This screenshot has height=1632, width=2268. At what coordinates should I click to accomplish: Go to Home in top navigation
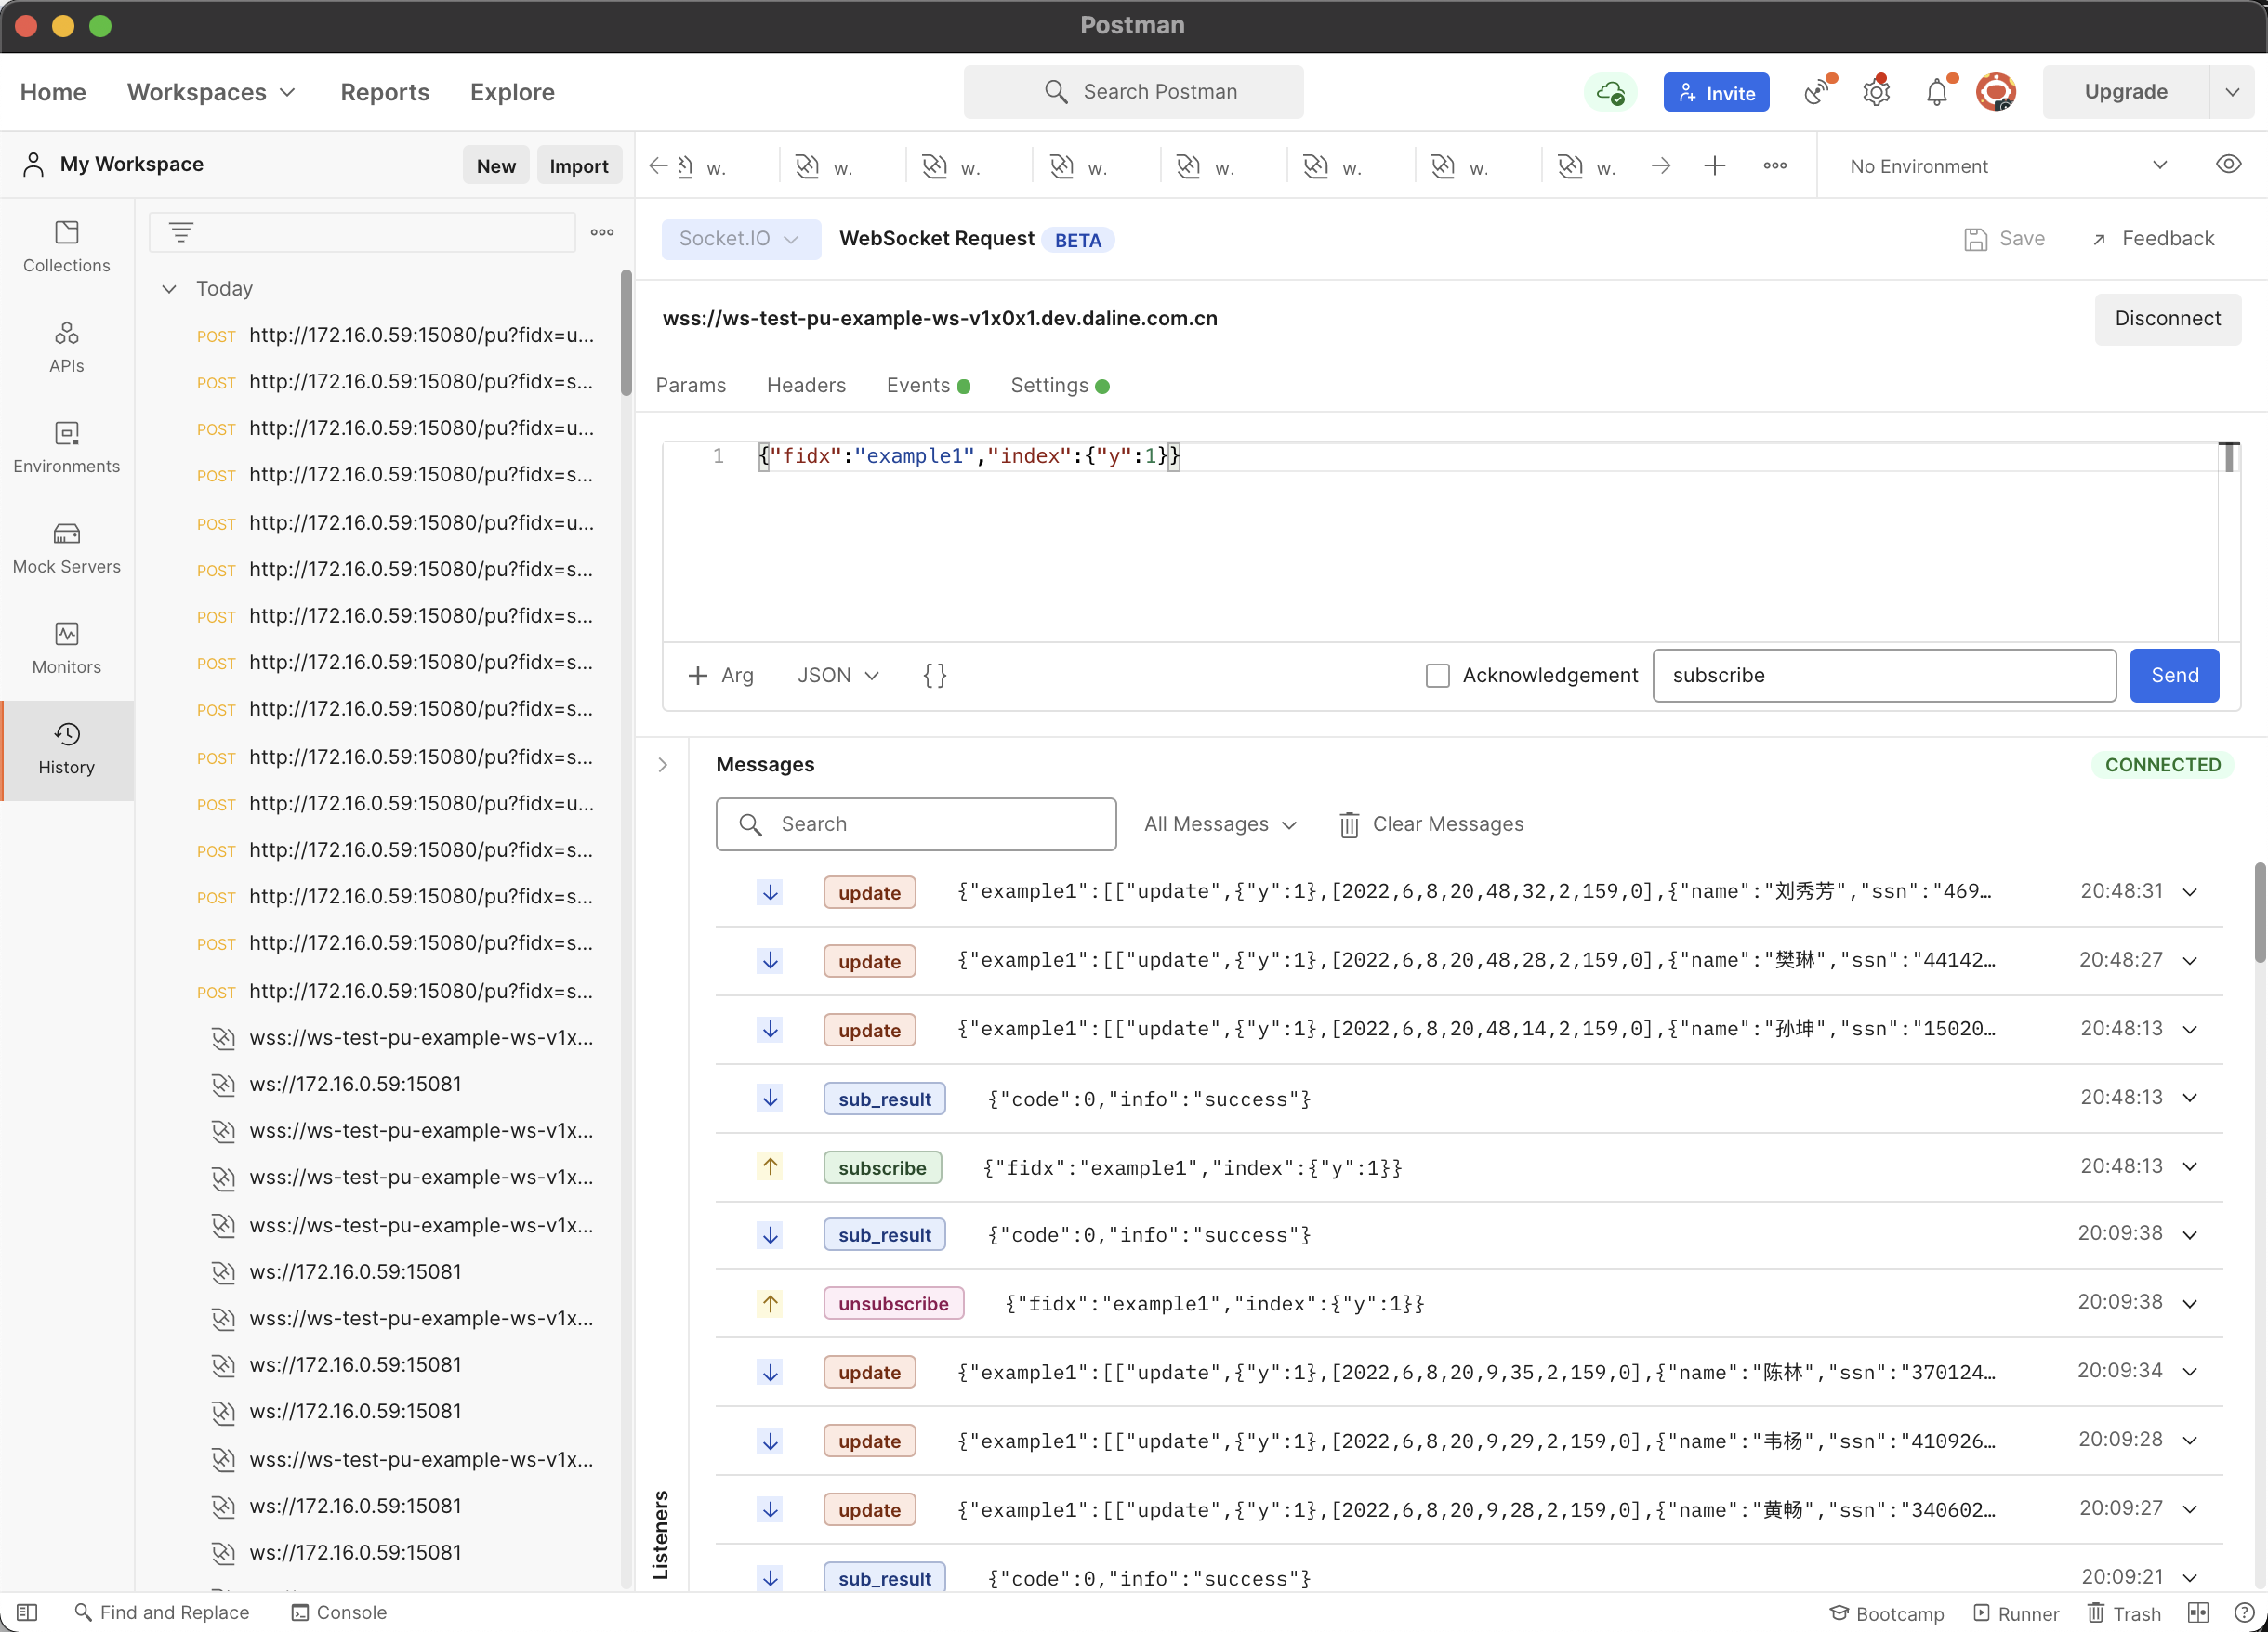[x=53, y=92]
